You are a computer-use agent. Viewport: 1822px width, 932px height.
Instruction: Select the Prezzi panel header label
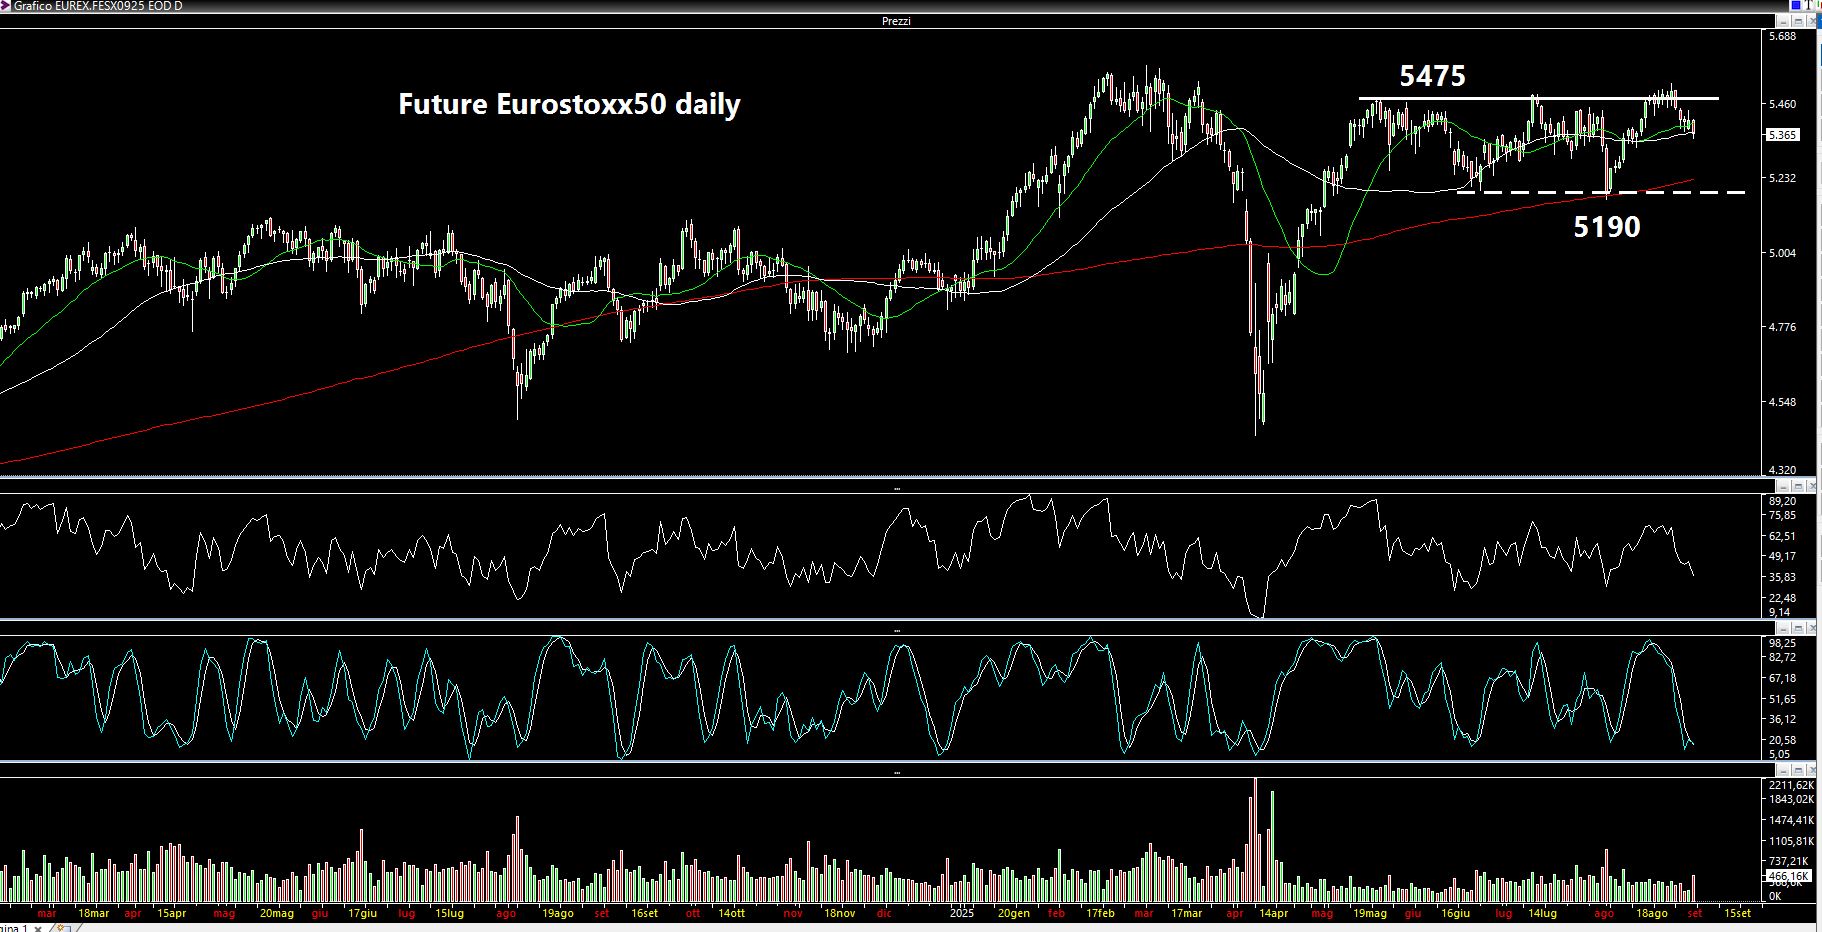(896, 21)
